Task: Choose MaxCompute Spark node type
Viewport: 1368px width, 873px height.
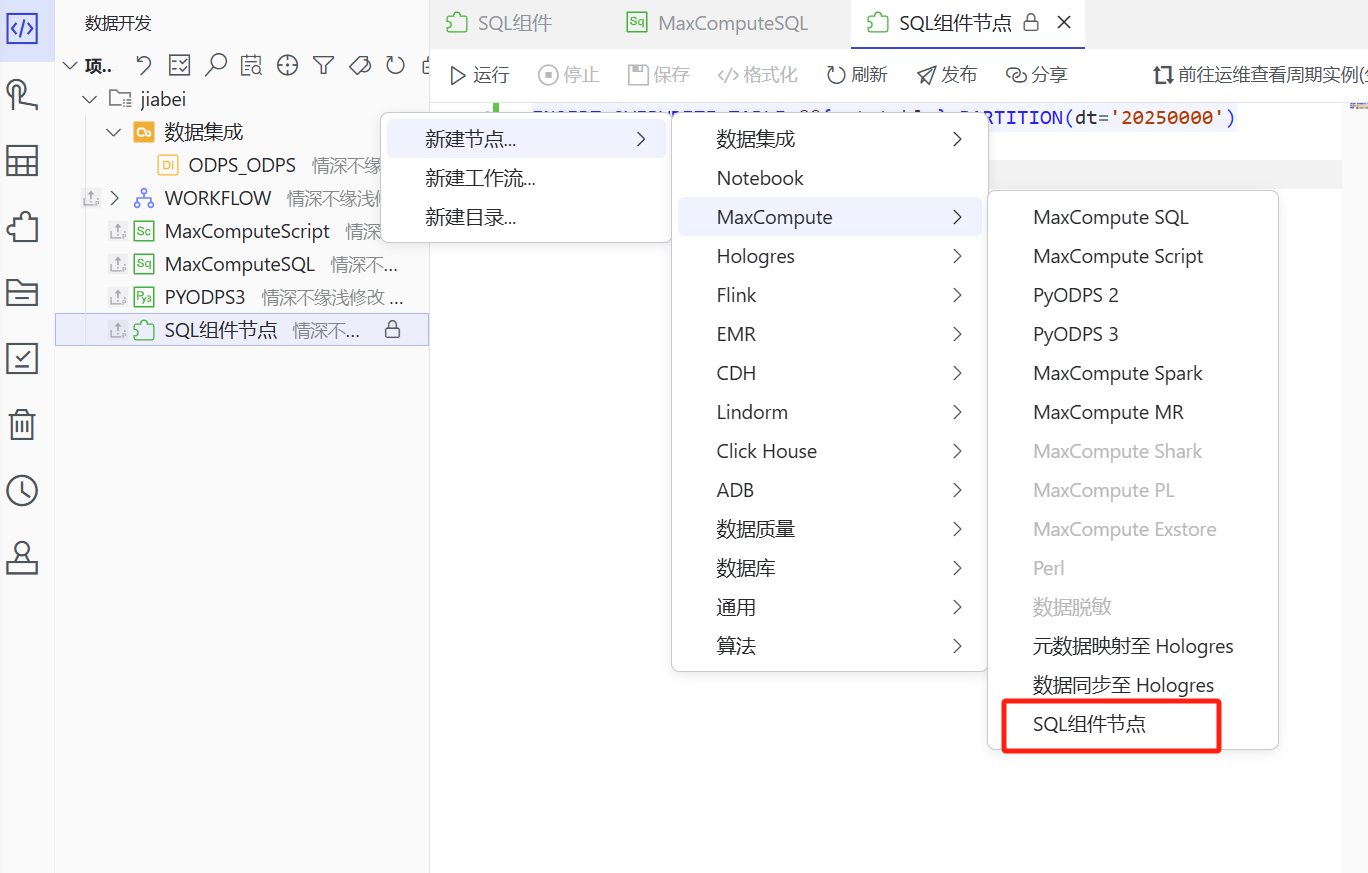Action: coord(1133,373)
